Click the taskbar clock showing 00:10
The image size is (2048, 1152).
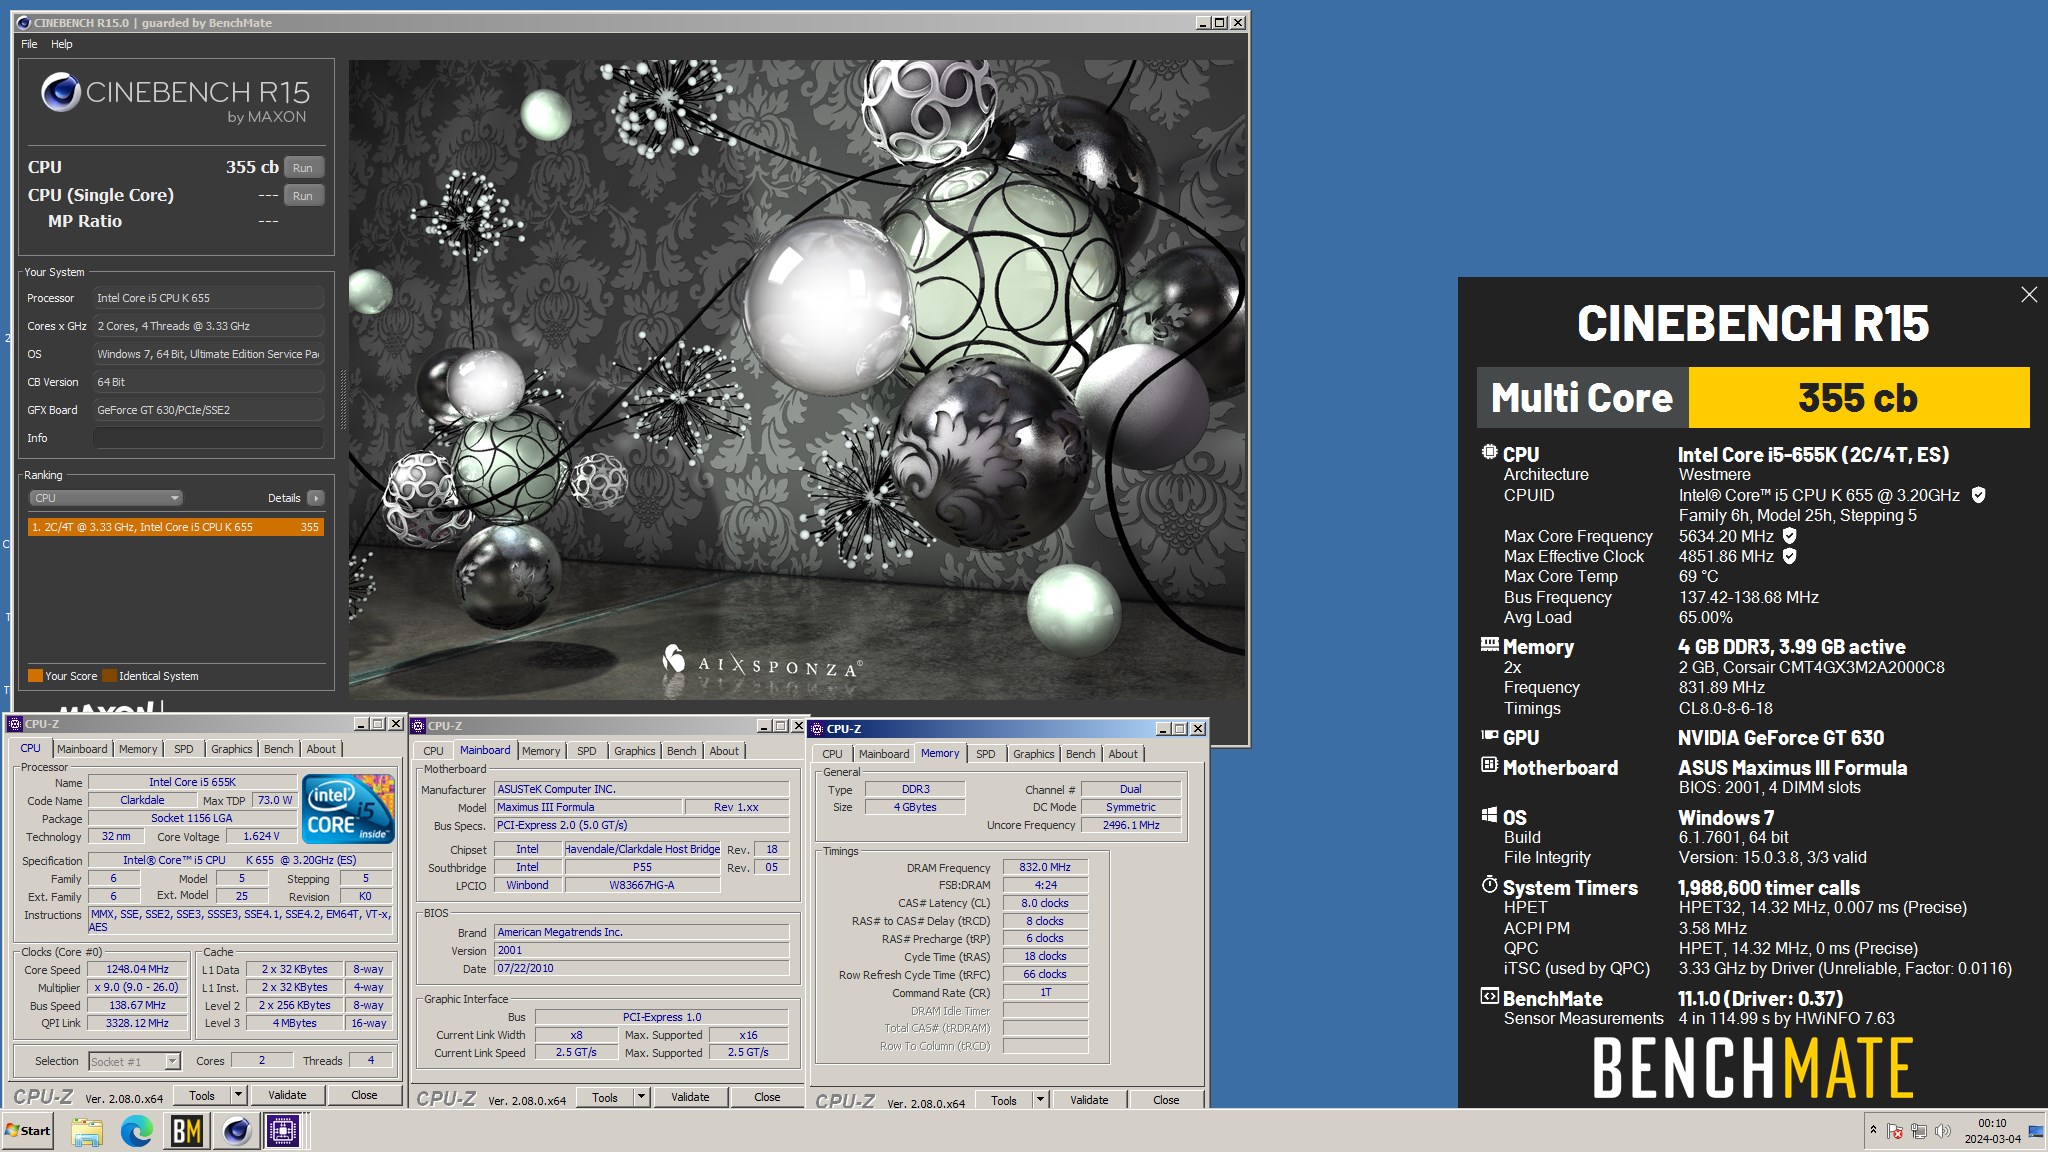[x=1992, y=1131]
